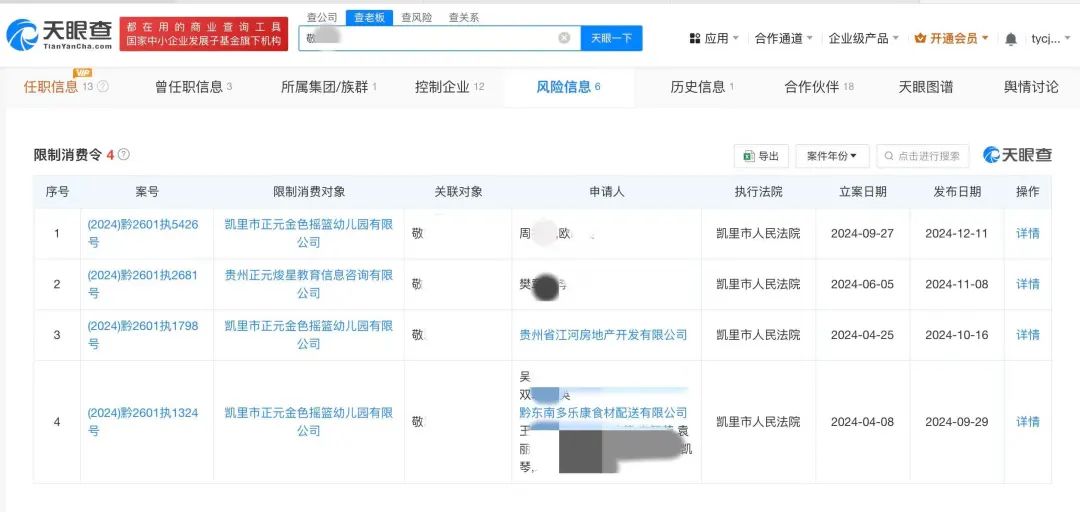Click the red promotional banner in the header
The width and height of the screenshot is (1080, 512).
(204, 34)
